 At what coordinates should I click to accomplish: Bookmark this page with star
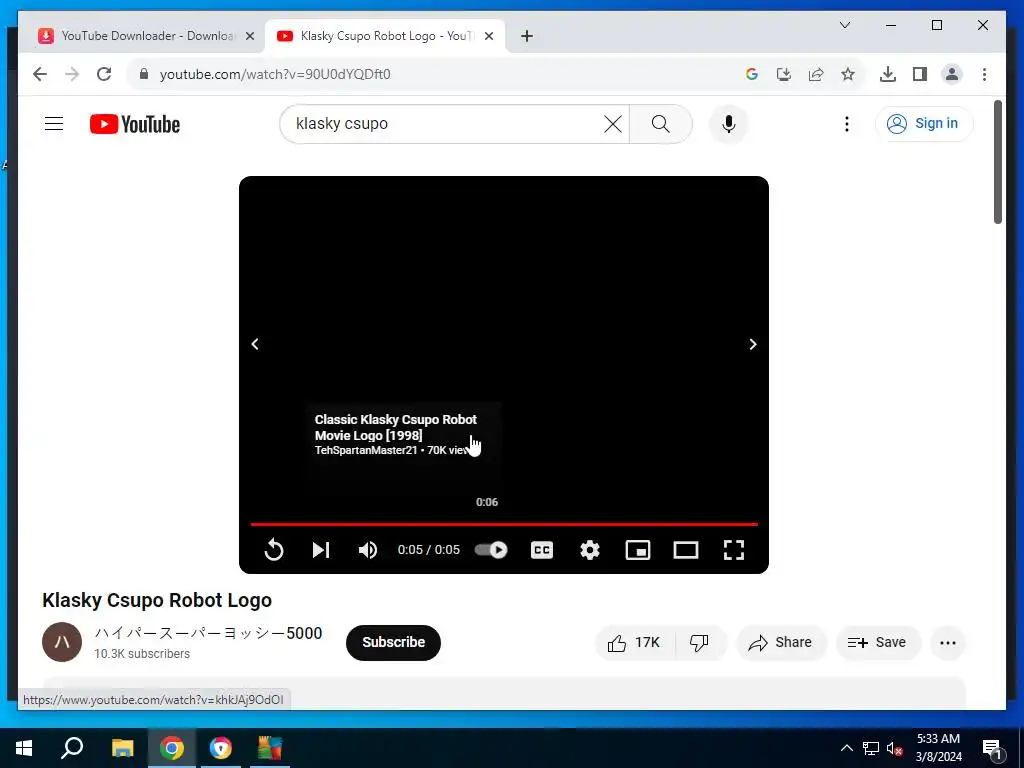848,74
